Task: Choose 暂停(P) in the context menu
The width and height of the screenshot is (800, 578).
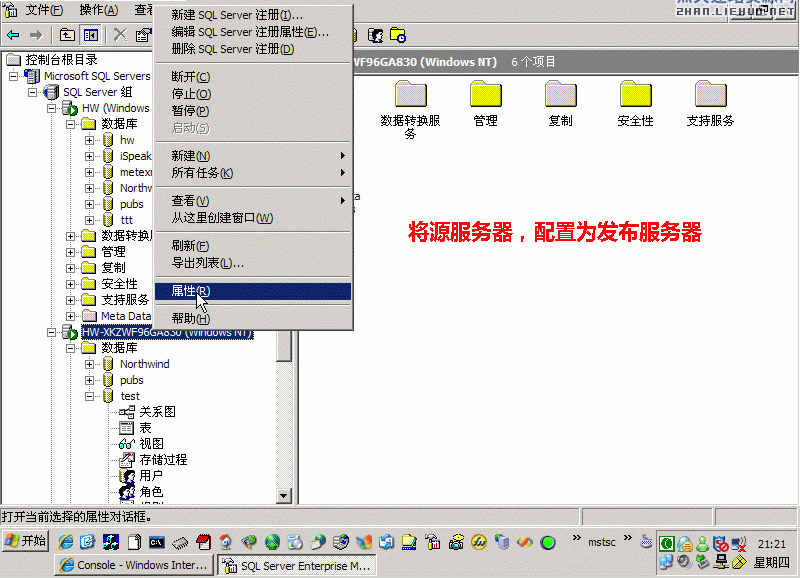Action: (253, 111)
